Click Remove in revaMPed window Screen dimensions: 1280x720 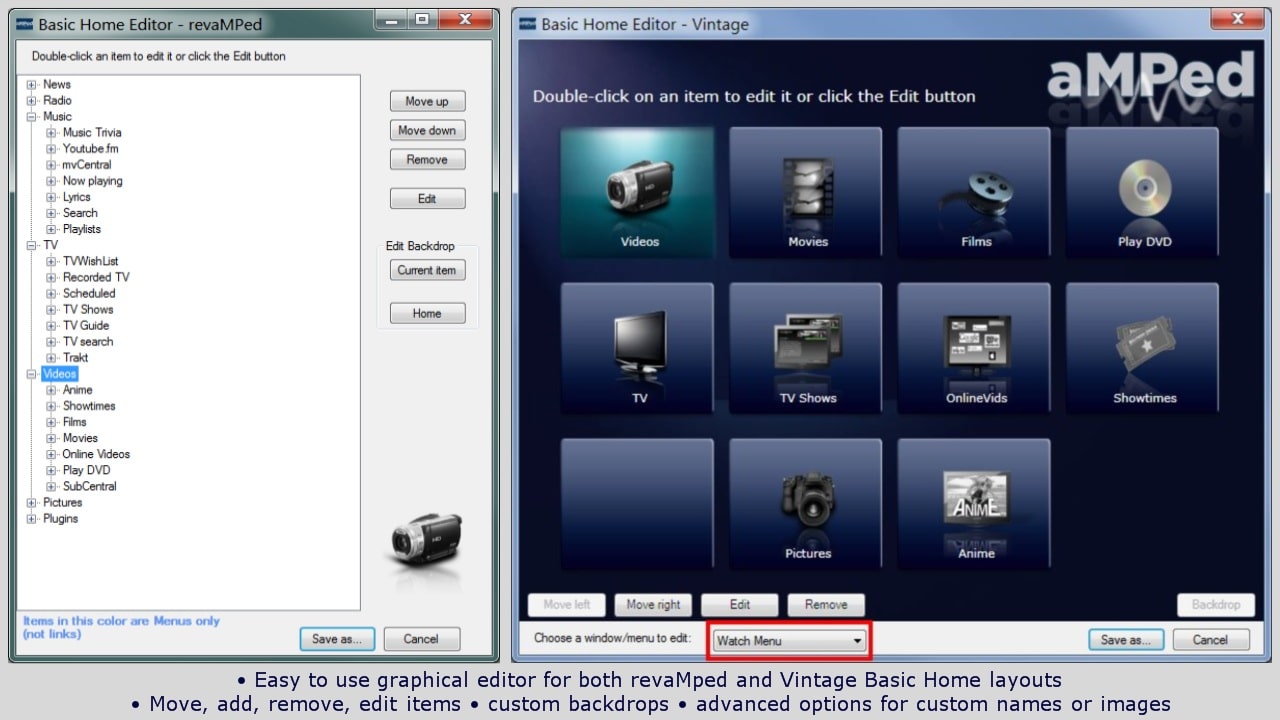[427, 159]
